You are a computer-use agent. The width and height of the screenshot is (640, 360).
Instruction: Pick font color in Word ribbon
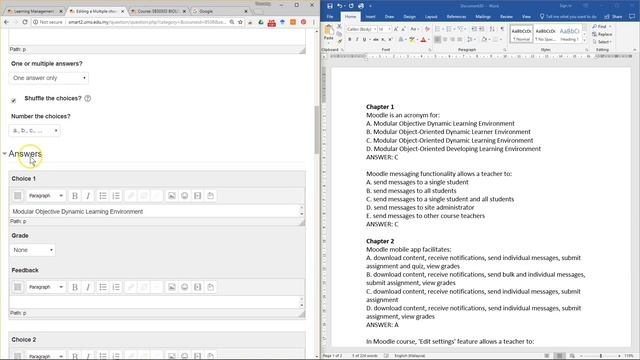(x=423, y=40)
